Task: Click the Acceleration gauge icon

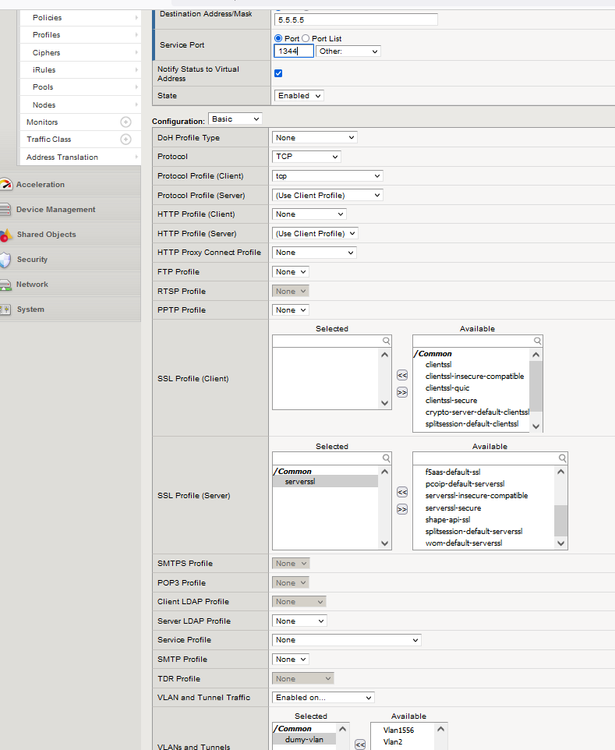Action: [6, 185]
